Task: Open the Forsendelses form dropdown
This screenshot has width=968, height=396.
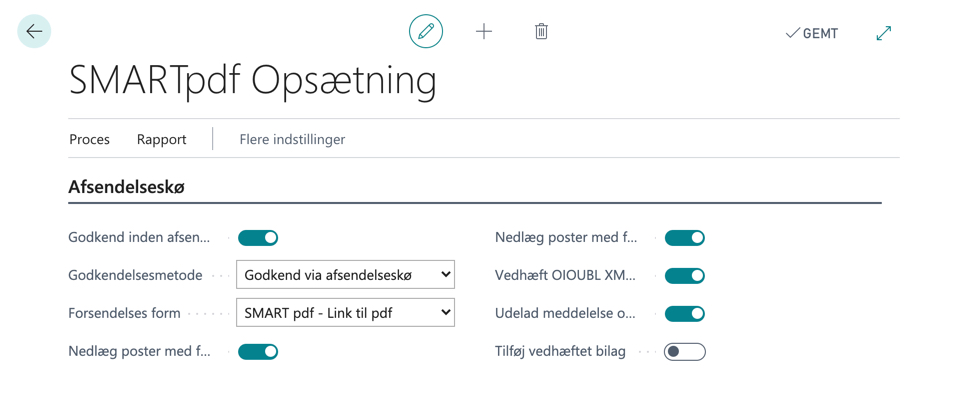Action: coord(346,313)
